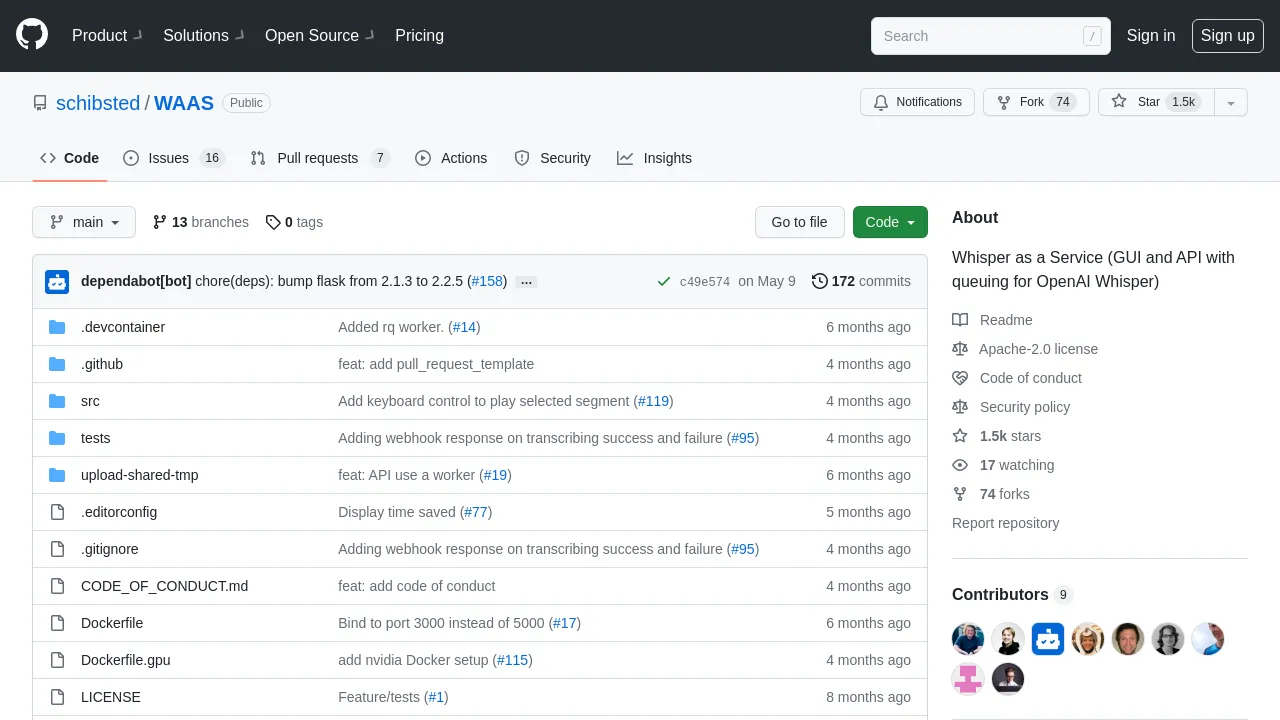Open pull request #158 link
The width and height of the screenshot is (1280, 720).
tap(489, 281)
